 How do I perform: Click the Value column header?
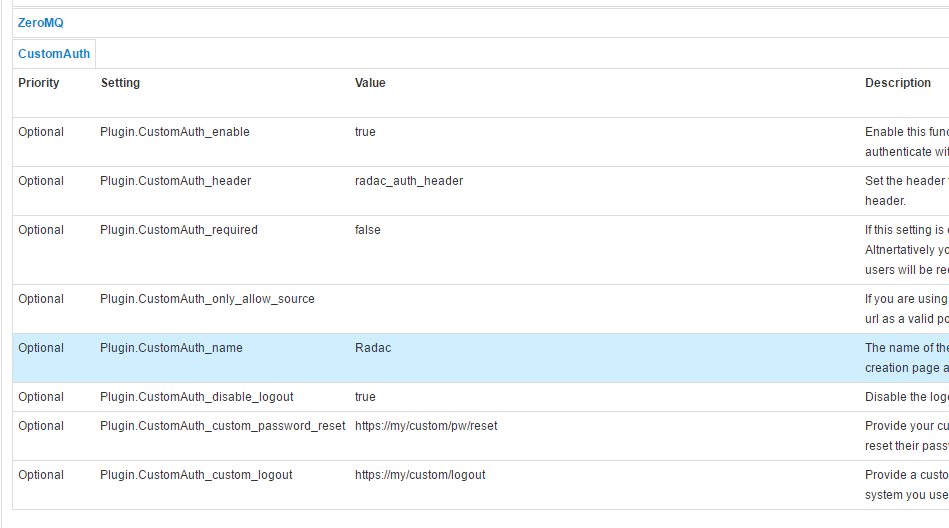(x=370, y=83)
